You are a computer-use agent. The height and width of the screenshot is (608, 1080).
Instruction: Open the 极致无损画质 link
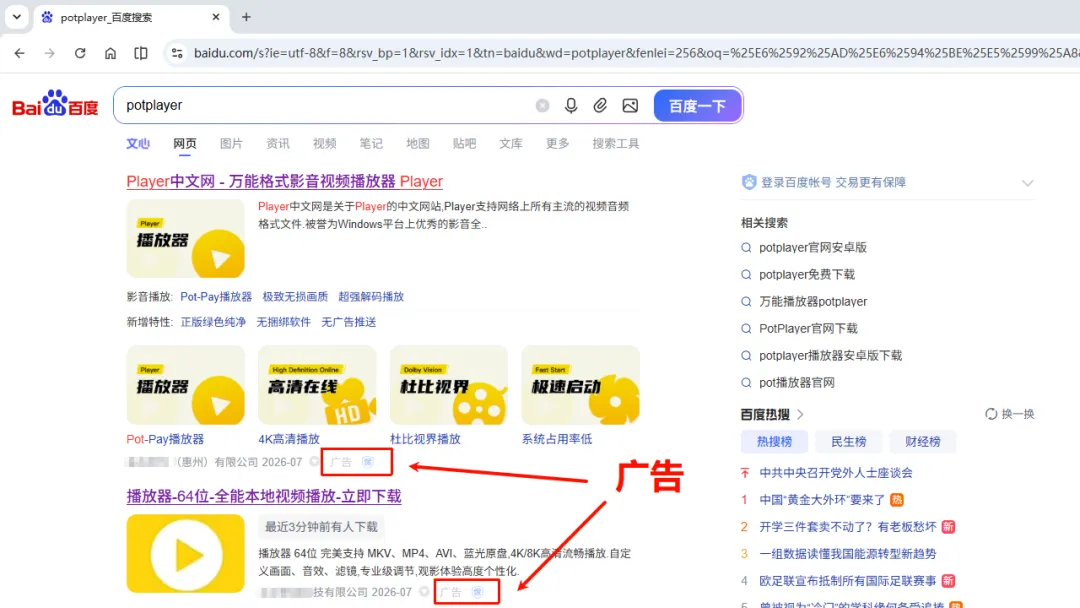[295, 297]
